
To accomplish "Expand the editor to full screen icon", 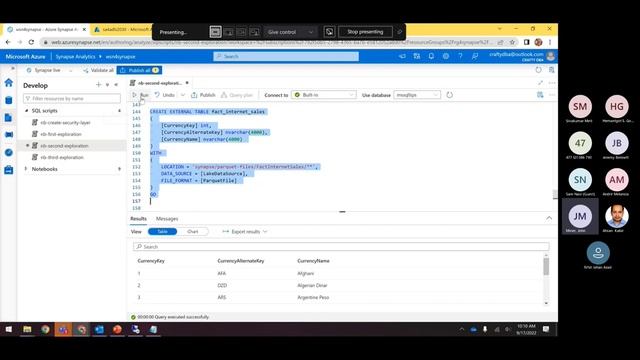I will pos(540,83).
